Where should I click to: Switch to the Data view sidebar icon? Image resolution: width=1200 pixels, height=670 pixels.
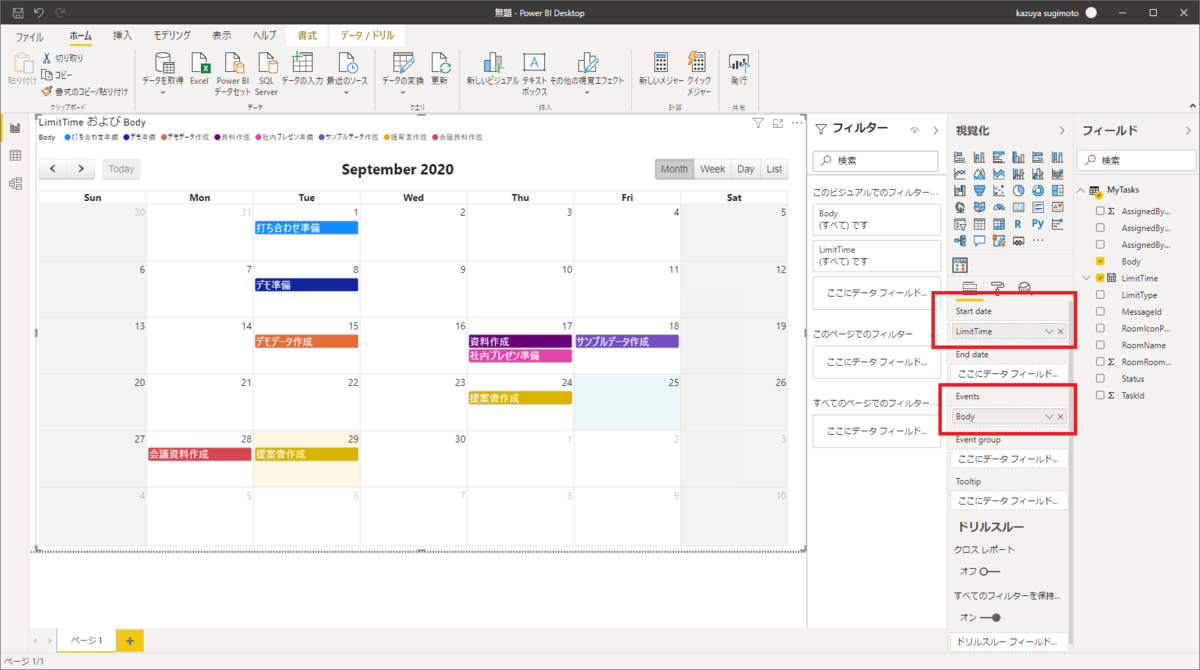point(15,155)
